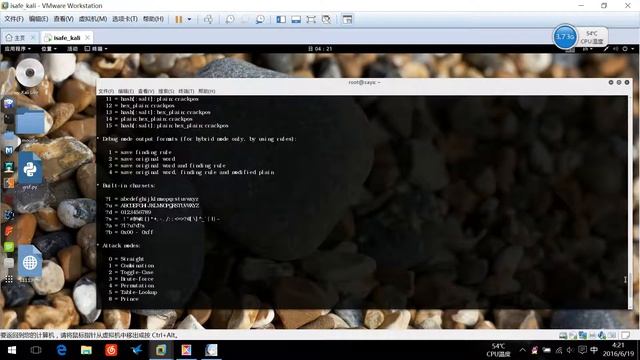This screenshot has width=640, height=360.
Task: Open terminal 终端(T) menu
Action: point(186,91)
